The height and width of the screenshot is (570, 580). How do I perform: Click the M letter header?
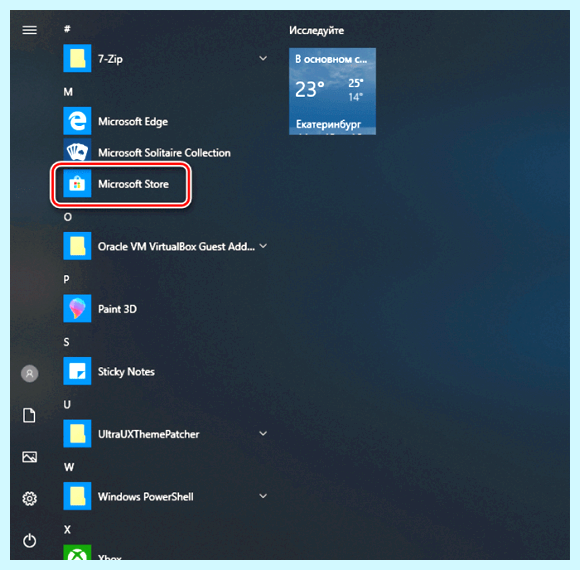[68, 92]
